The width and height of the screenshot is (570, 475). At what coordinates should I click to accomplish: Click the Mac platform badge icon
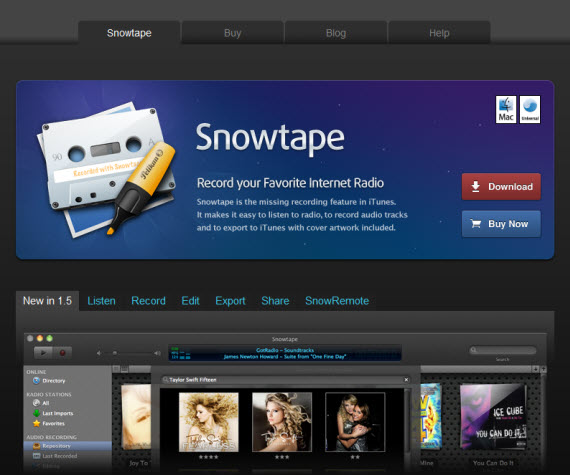point(506,109)
